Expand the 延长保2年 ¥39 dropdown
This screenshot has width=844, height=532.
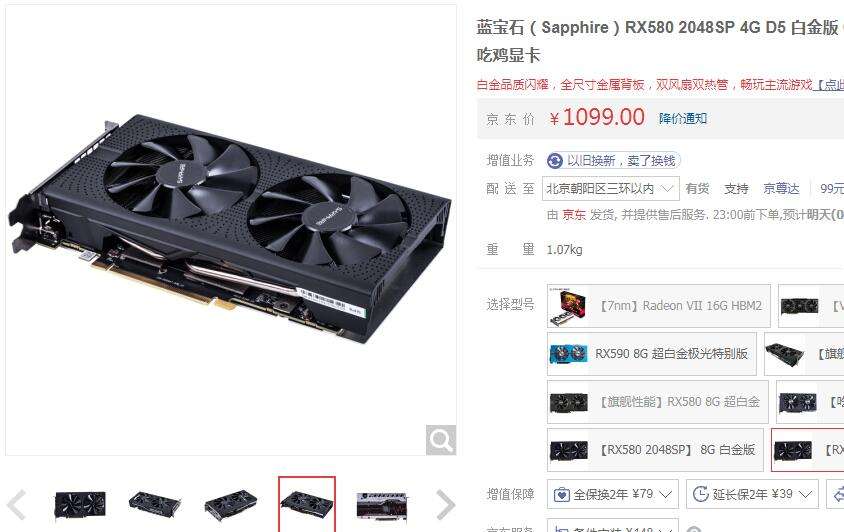click(752, 494)
